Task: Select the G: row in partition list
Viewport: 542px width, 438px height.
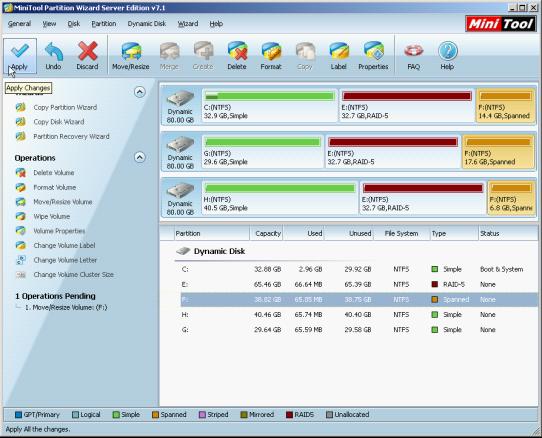Action: click(359, 330)
